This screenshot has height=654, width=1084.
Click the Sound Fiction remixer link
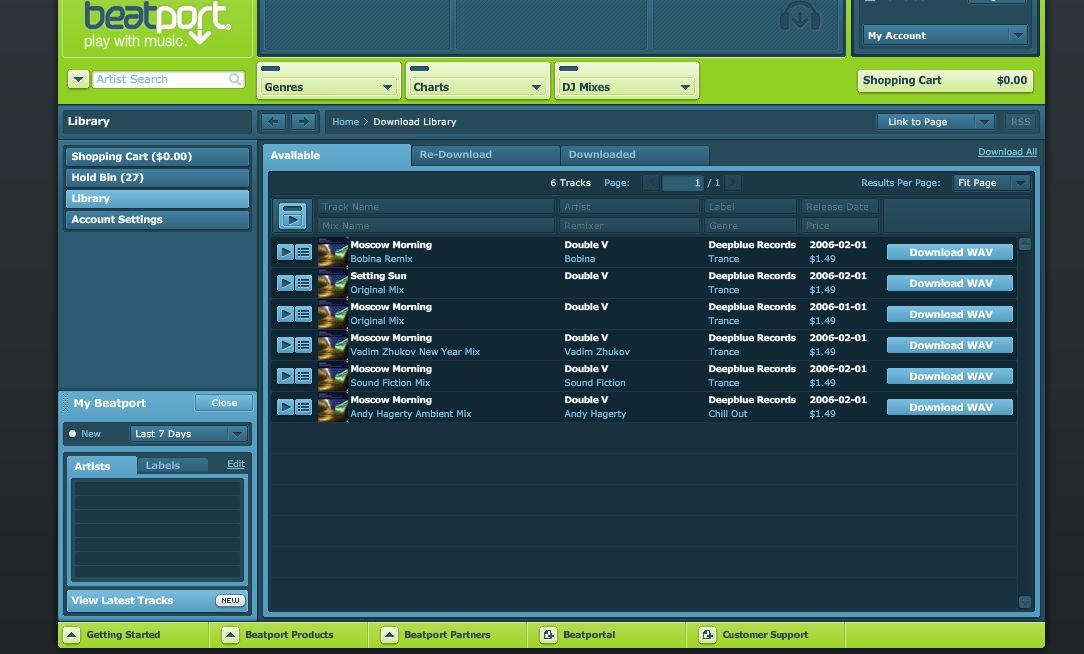point(595,383)
